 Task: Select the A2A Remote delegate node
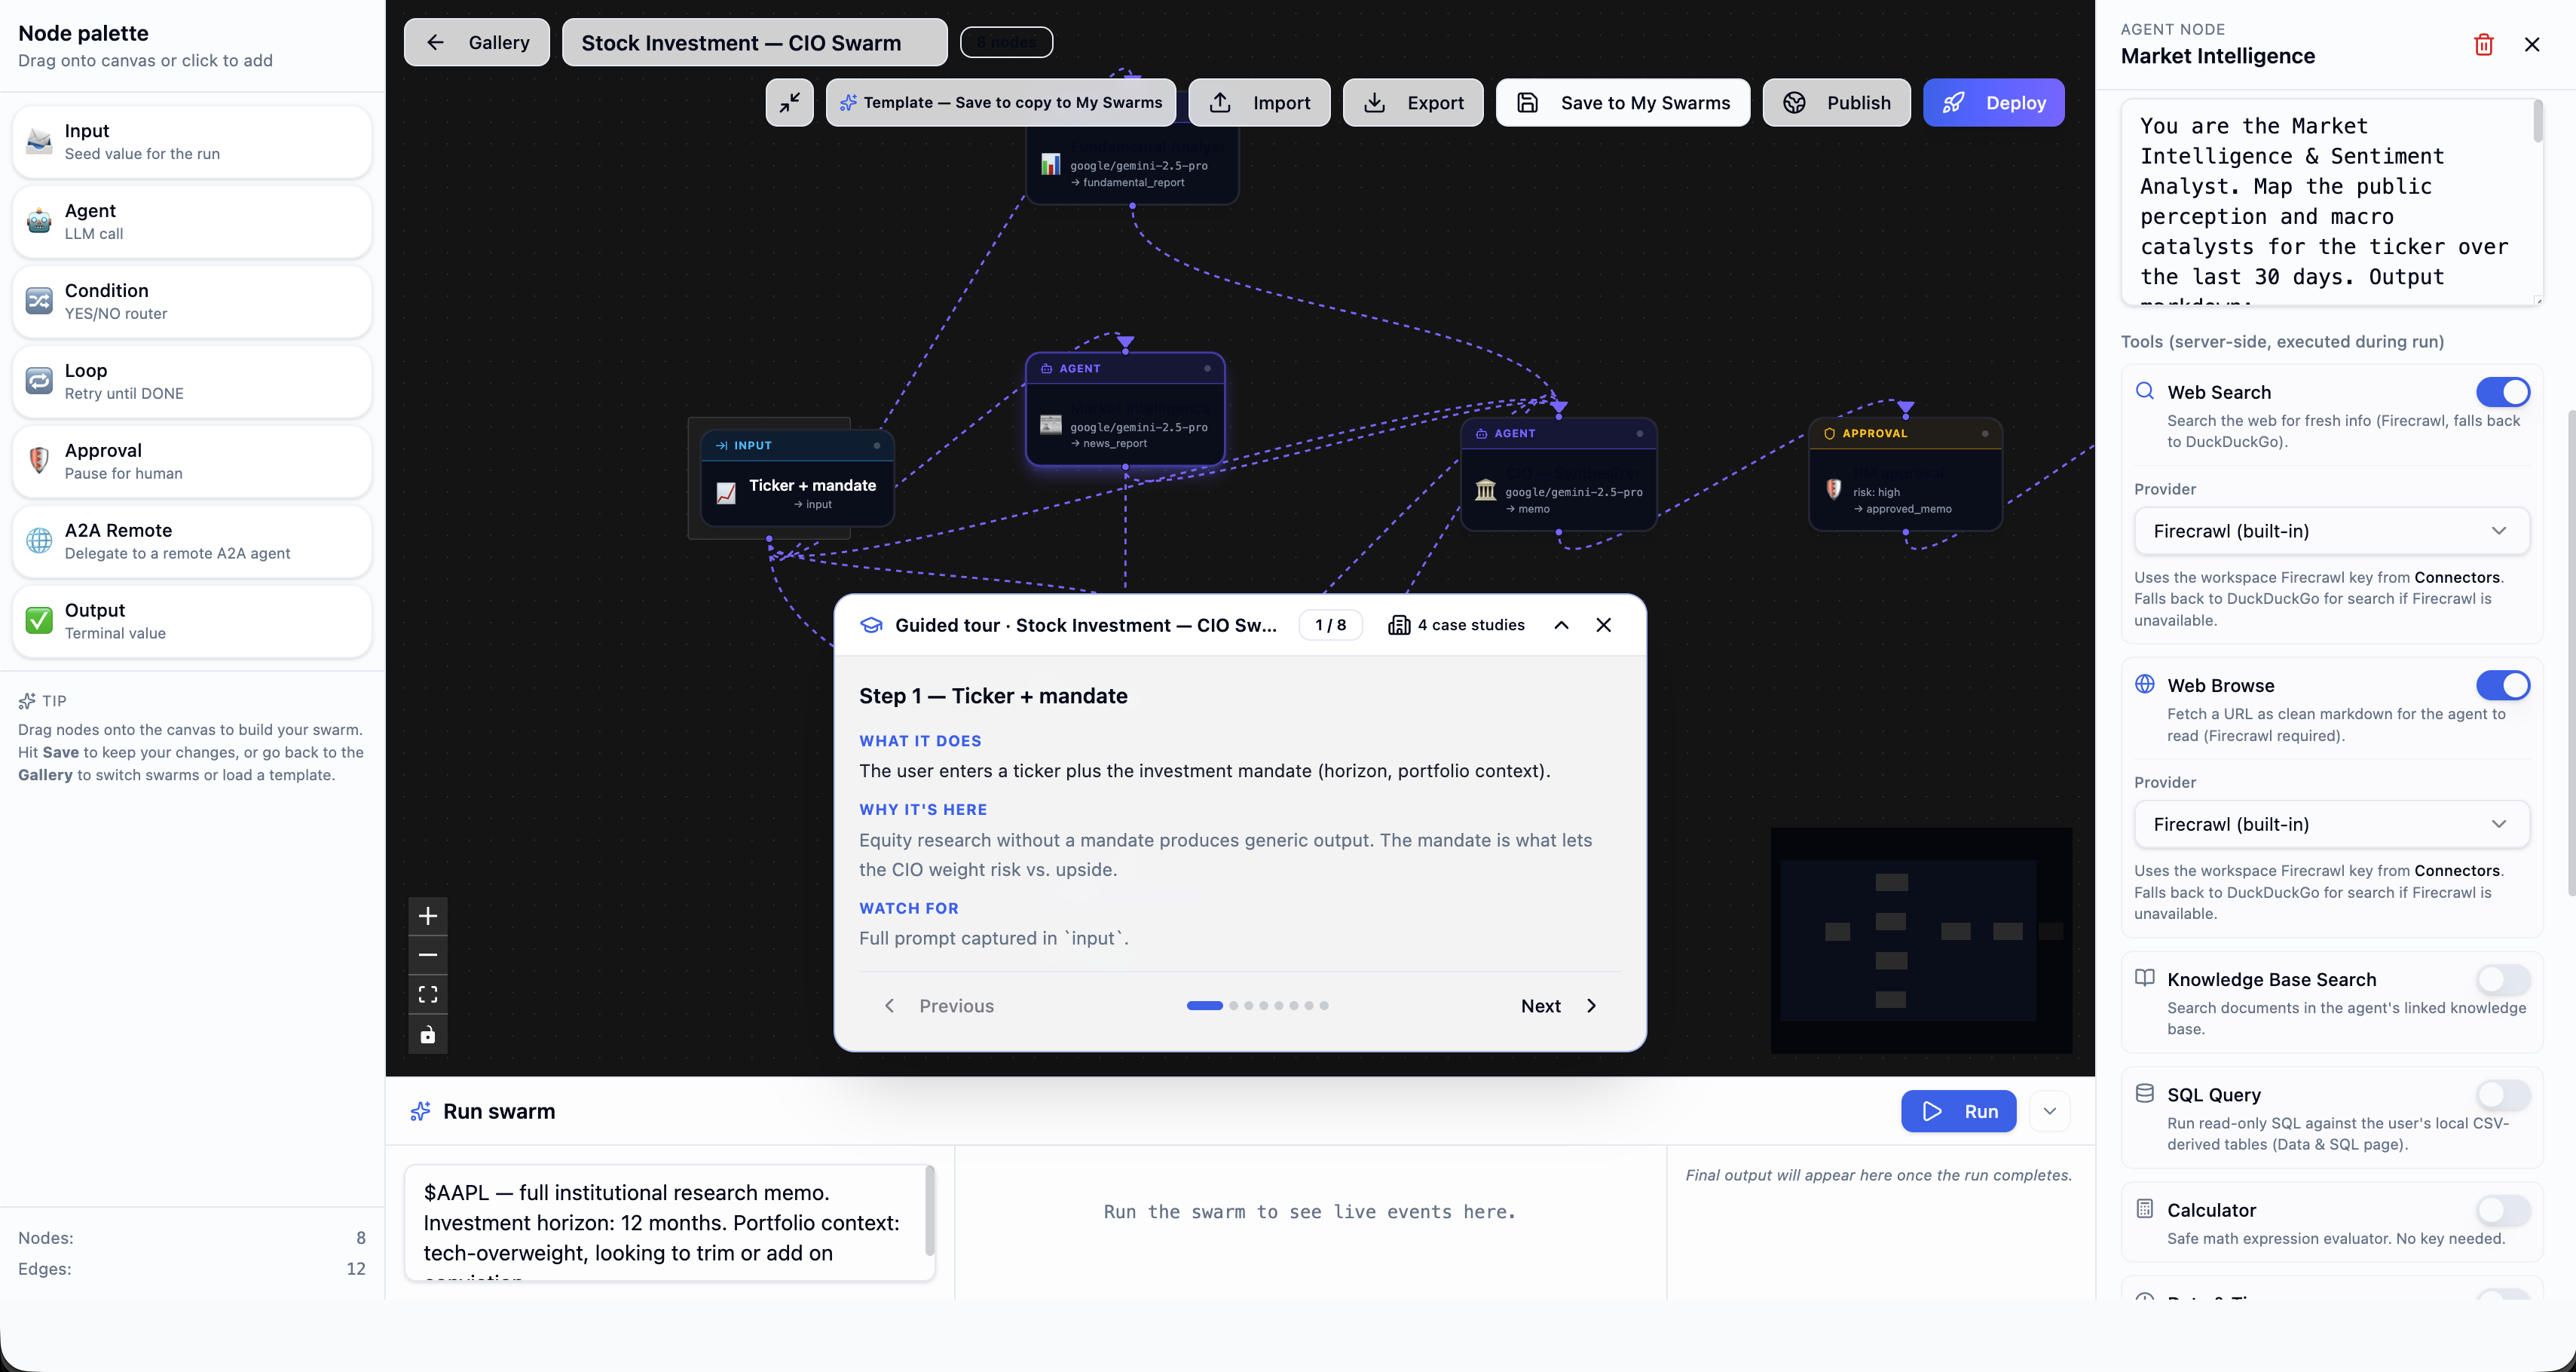coord(190,541)
